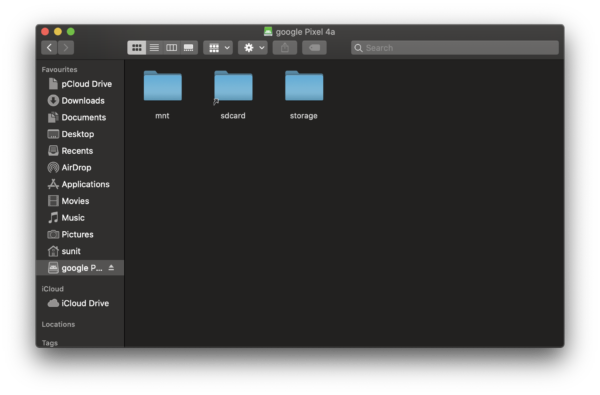Click the Music note icon
600x395 pixels.
click(53, 218)
